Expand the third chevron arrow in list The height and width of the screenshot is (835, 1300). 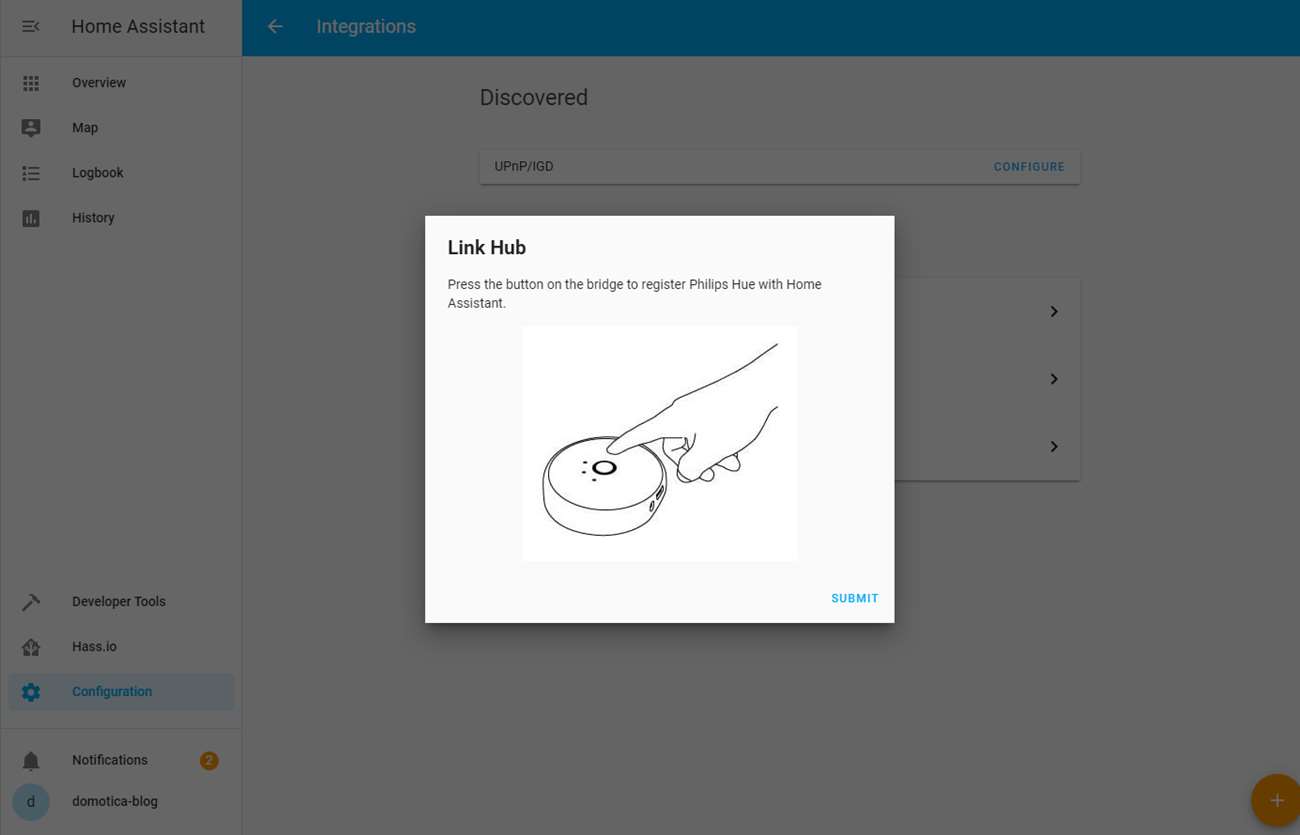[x=1054, y=447]
